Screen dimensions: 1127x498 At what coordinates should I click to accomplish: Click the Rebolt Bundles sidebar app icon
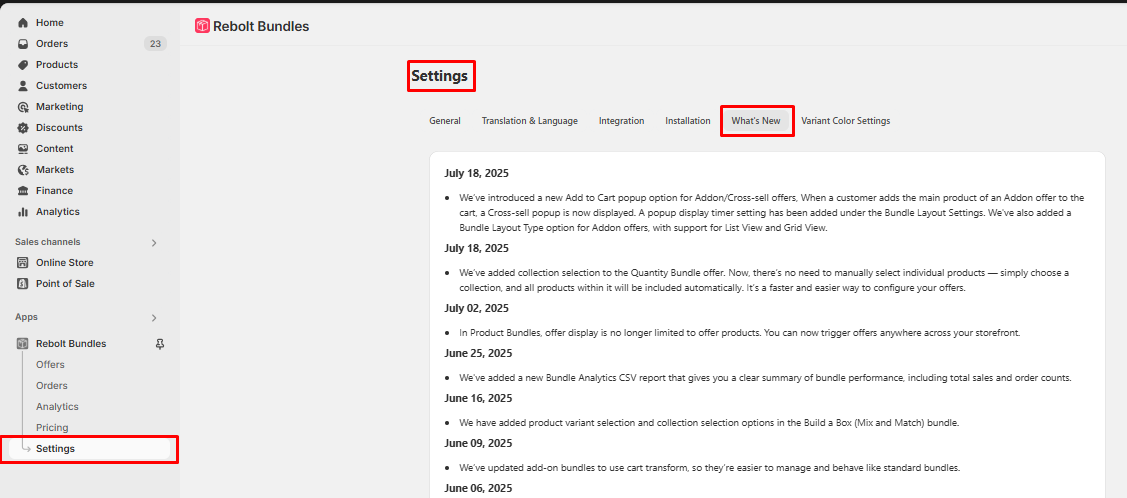tap(23, 343)
